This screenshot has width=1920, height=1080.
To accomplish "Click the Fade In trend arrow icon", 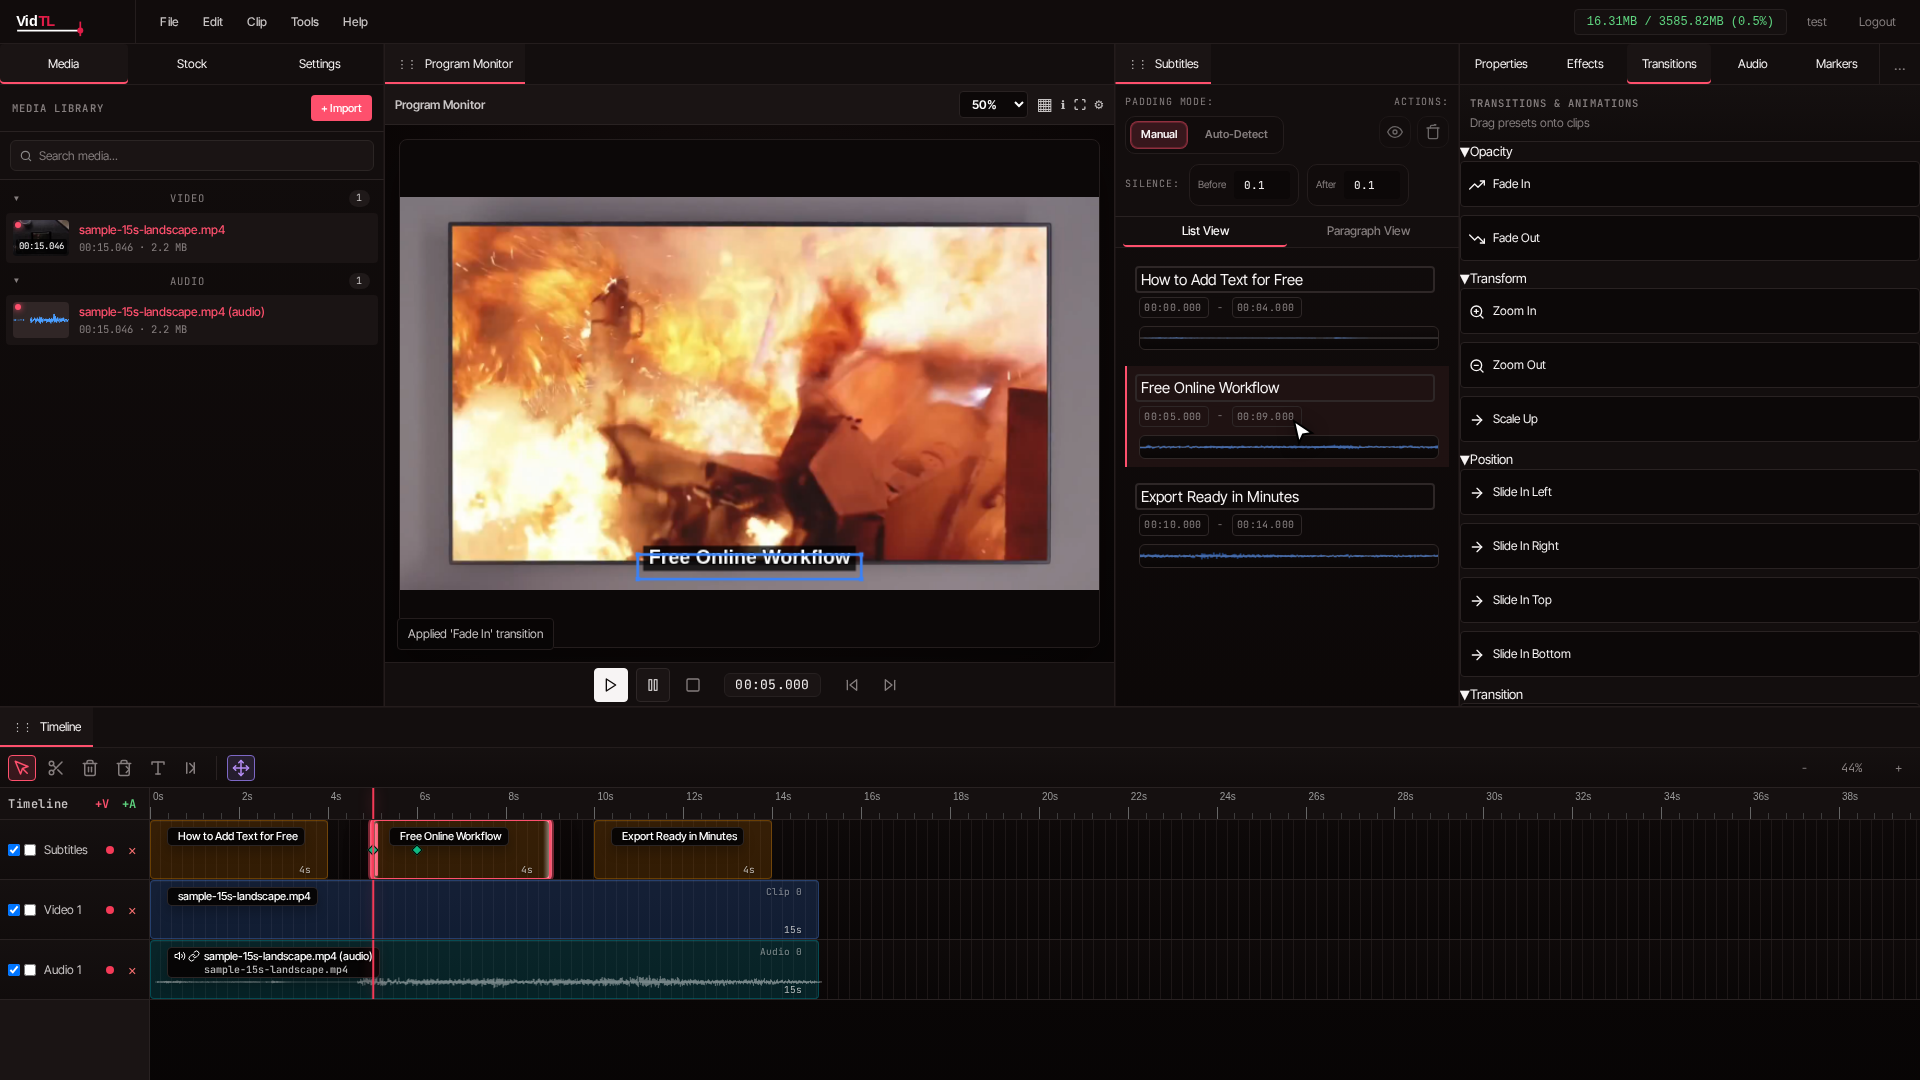I will pyautogui.click(x=1477, y=185).
